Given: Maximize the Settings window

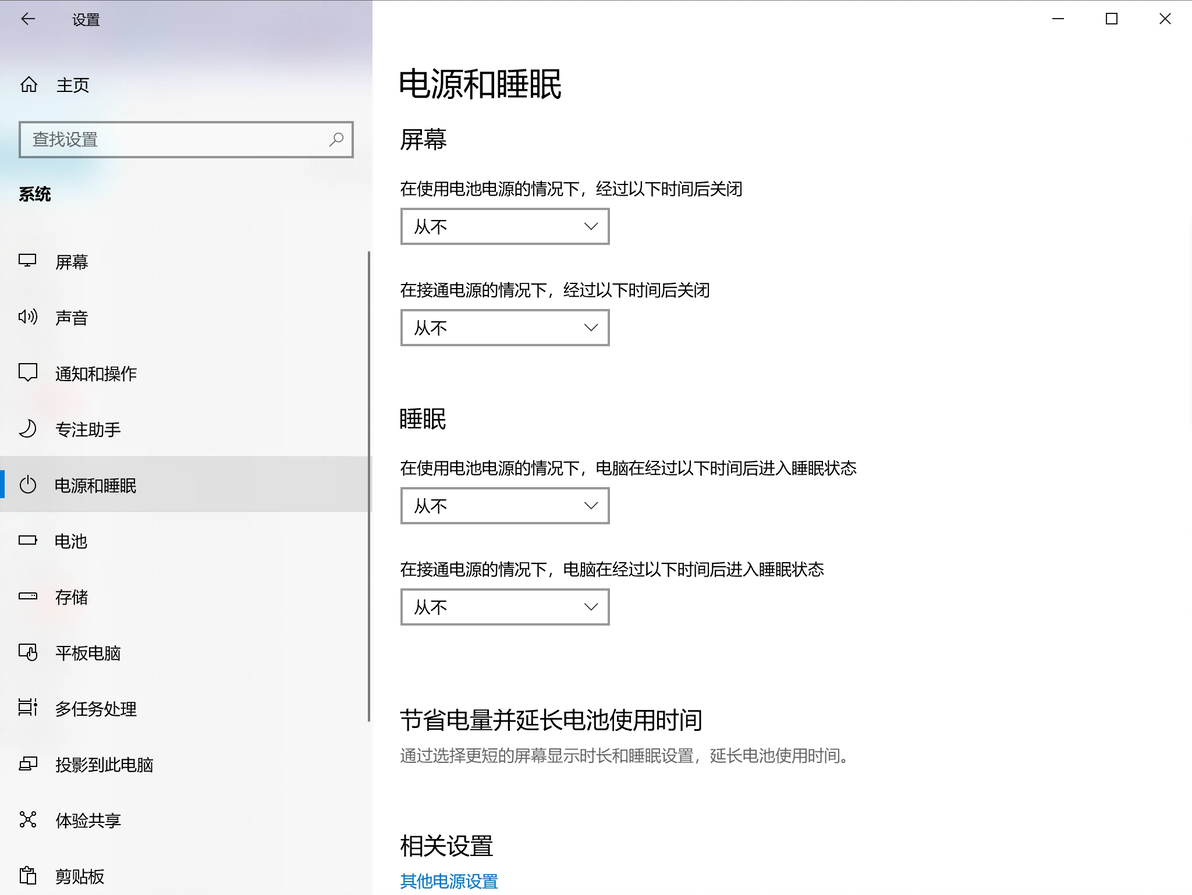Looking at the screenshot, I should [1111, 19].
